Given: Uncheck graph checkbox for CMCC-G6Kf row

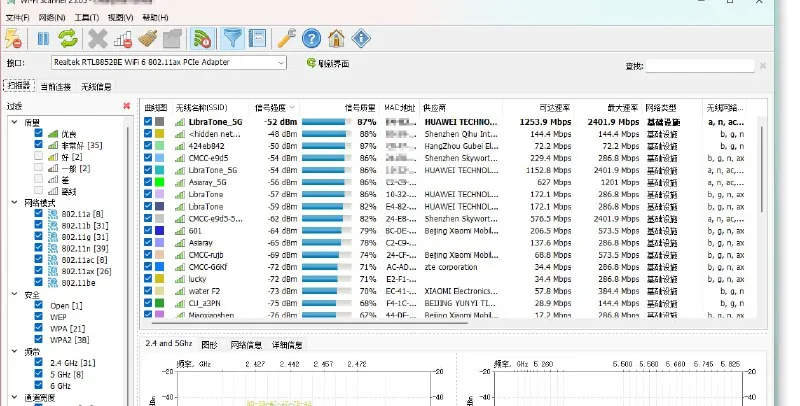Looking at the screenshot, I should pyautogui.click(x=148, y=267).
